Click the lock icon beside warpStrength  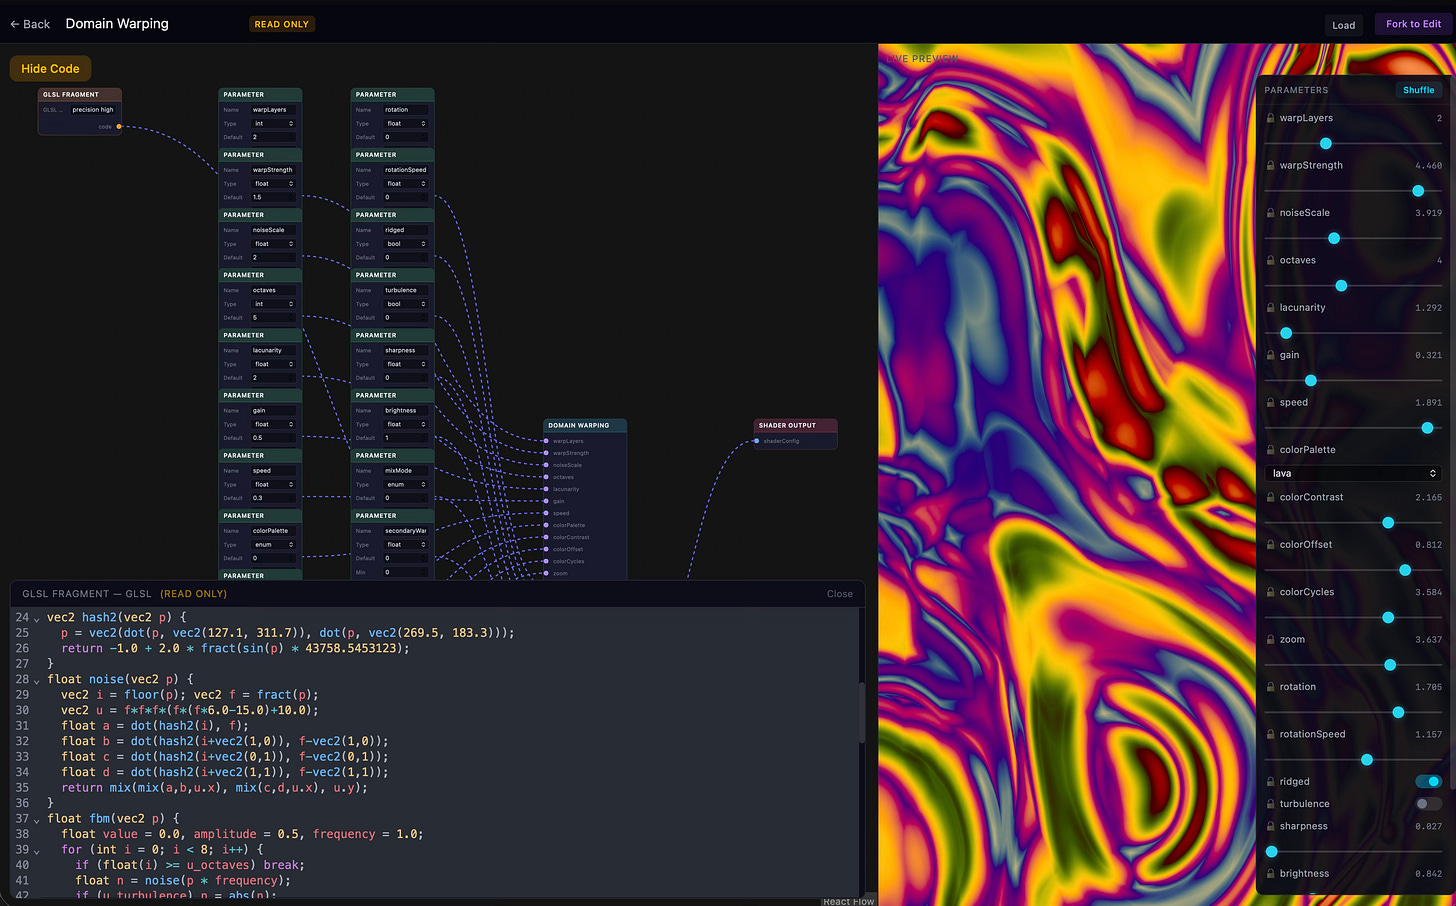1270,165
